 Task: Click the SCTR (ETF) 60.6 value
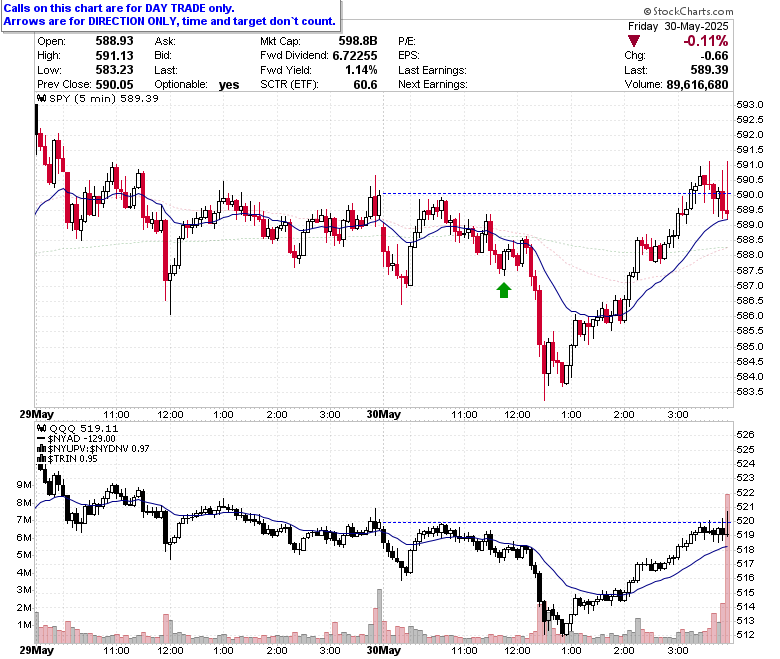coord(365,85)
